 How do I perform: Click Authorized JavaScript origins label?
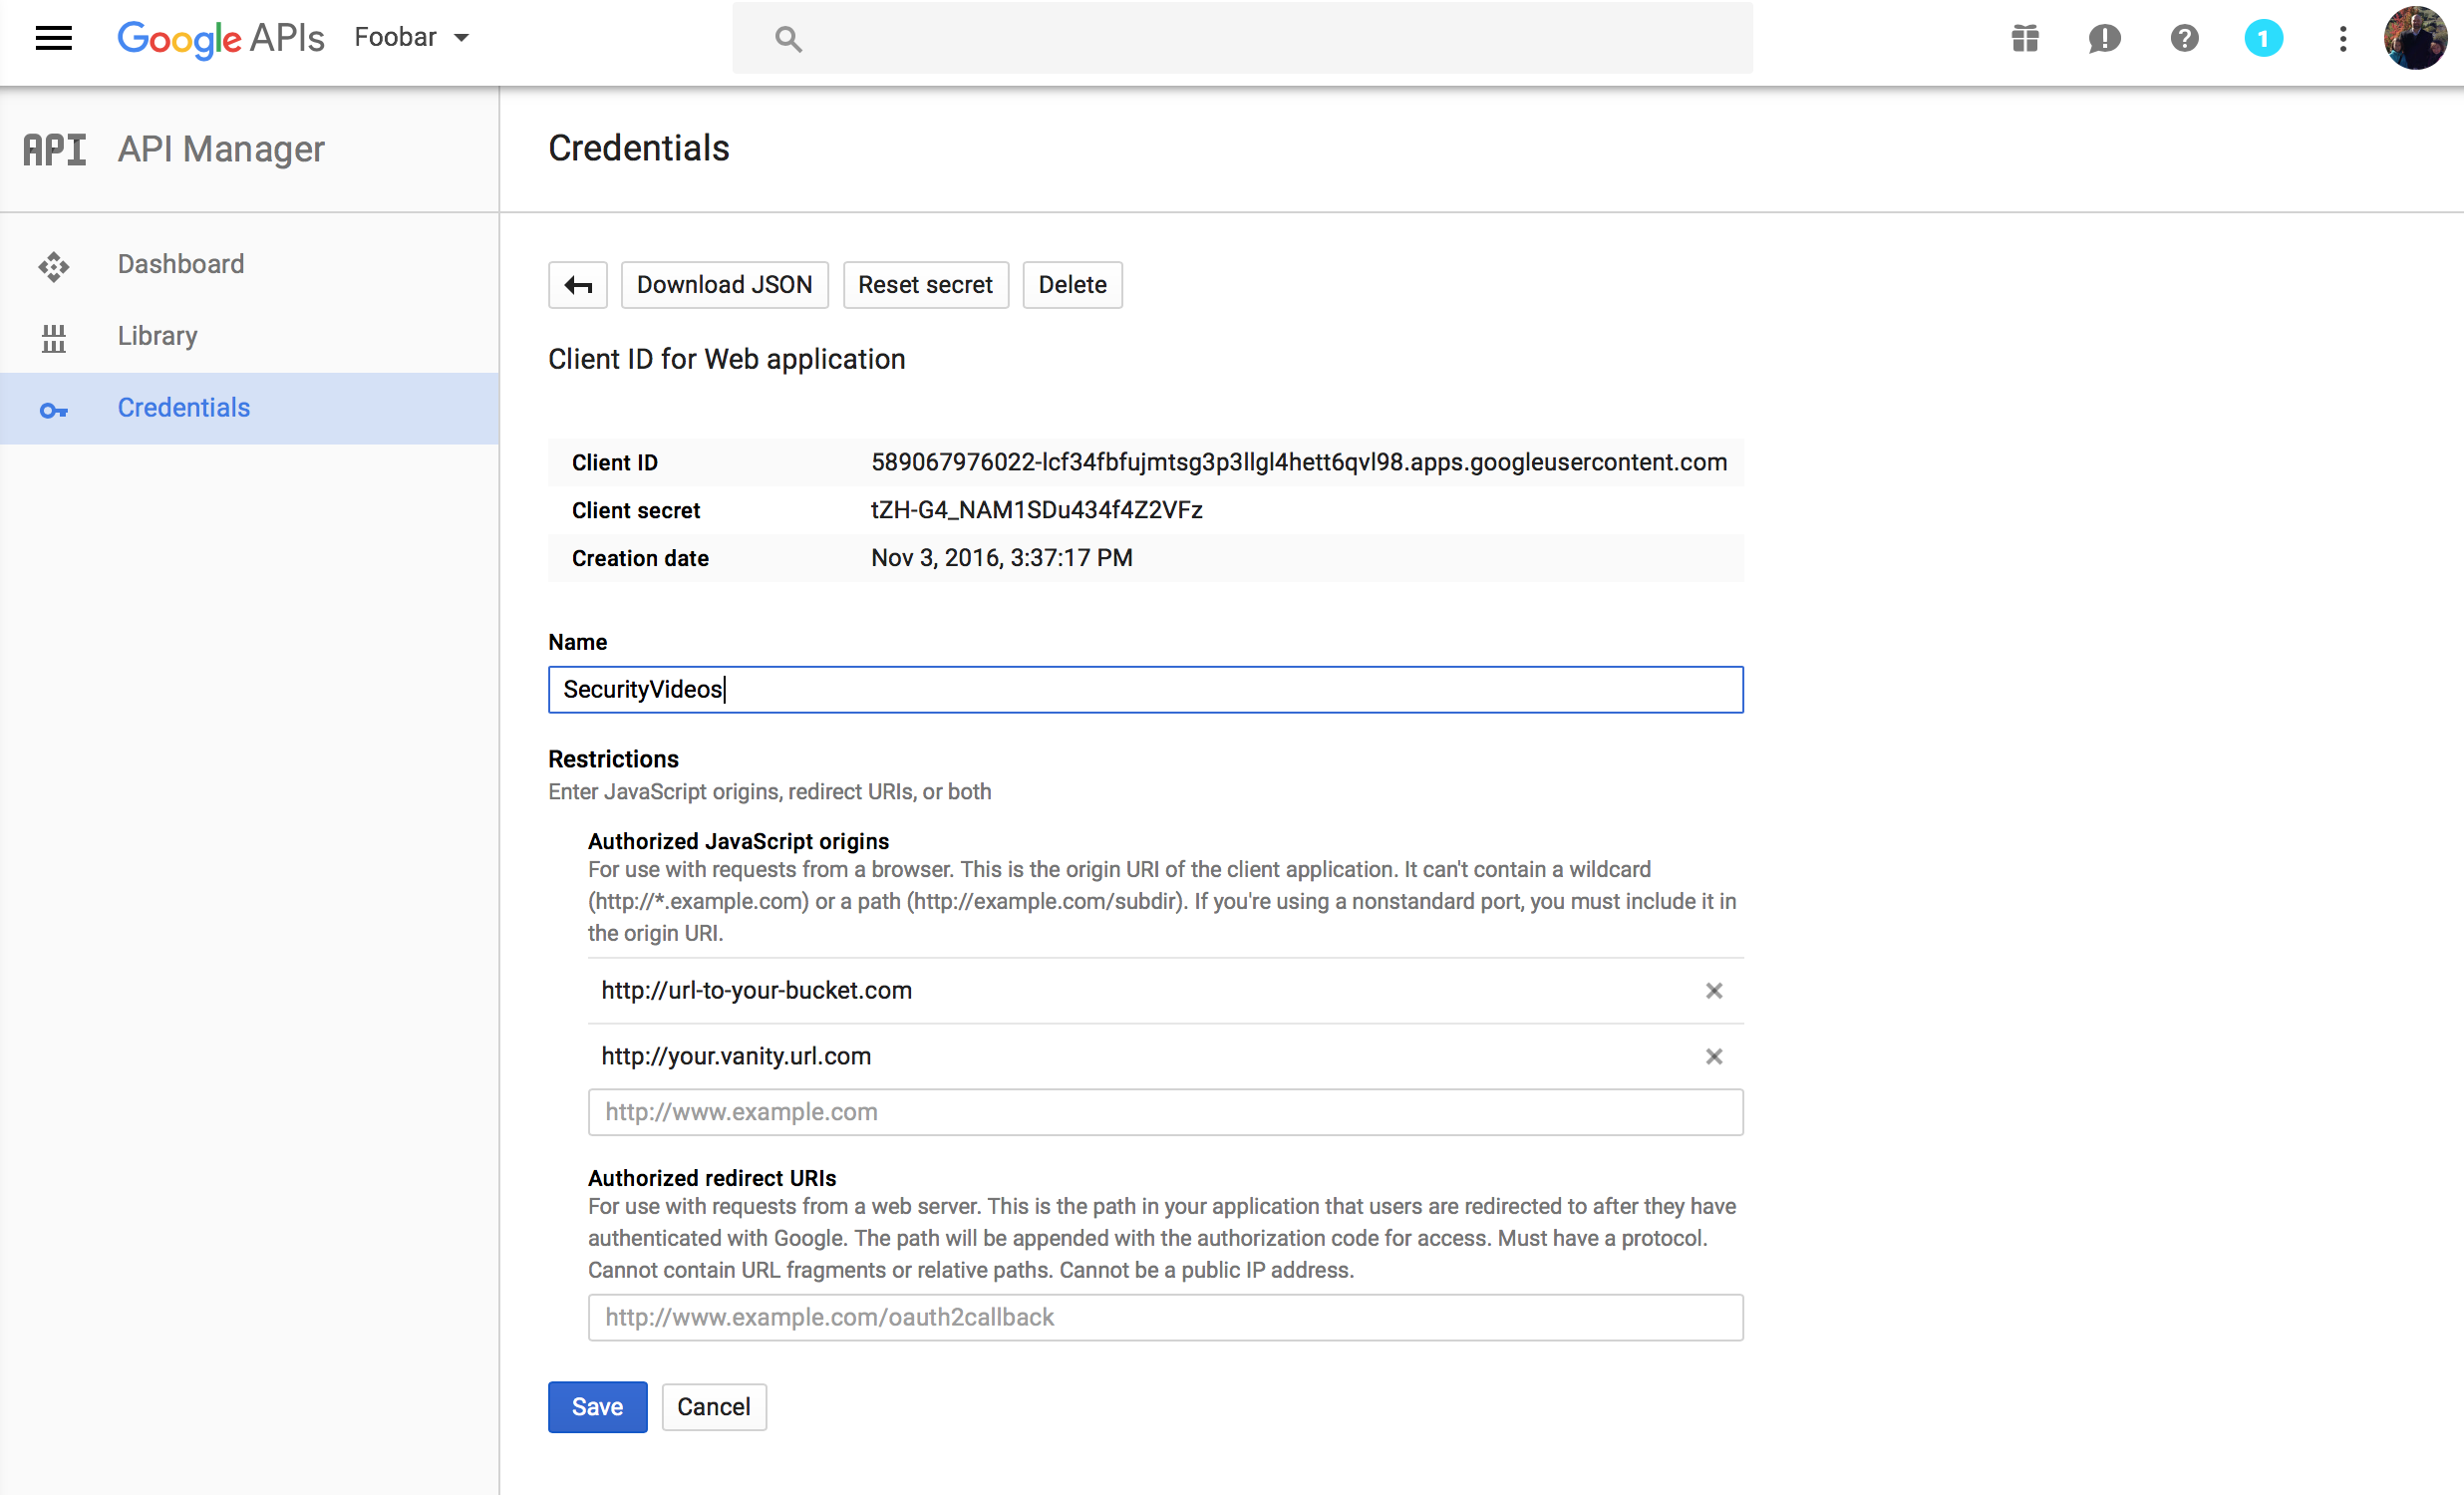(x=738, y=841)
